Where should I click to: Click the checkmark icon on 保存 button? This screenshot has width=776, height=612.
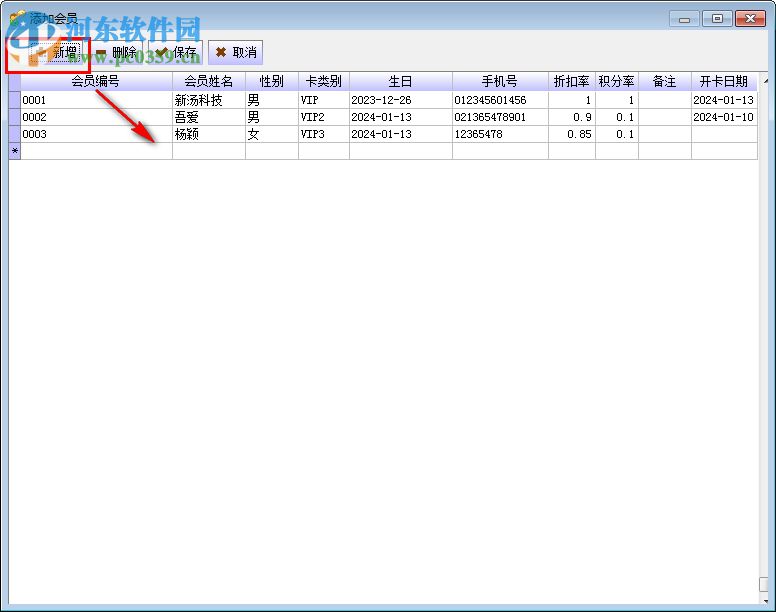pyautogui.click(x=161, y=52)
